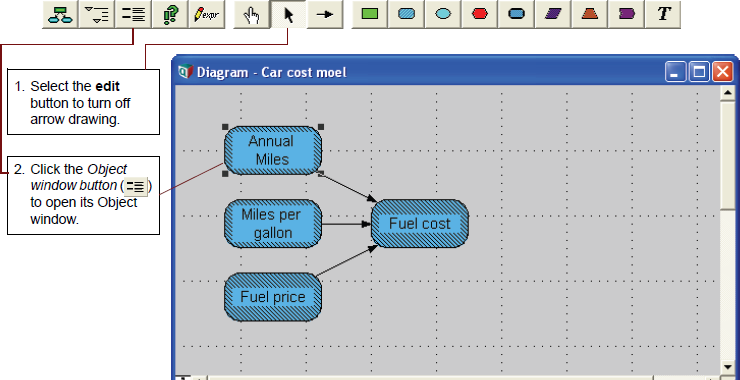Click the Fuel cost node
This screenshot has height=380, width=740.
[x=420, y=224]
